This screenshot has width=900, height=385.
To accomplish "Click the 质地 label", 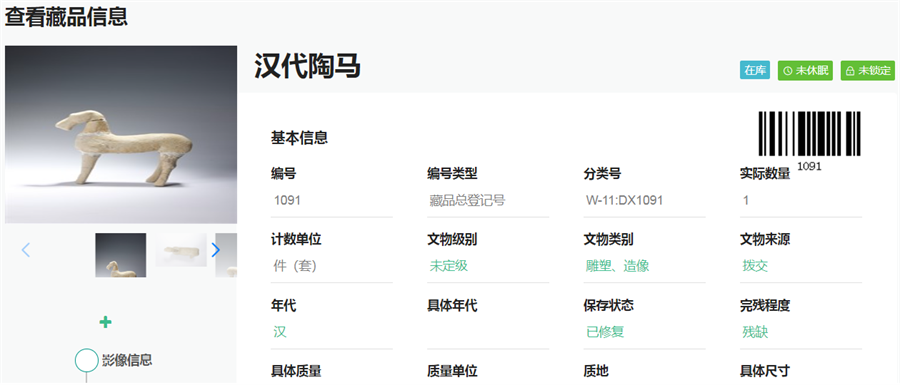I will (x=596, y=372).
